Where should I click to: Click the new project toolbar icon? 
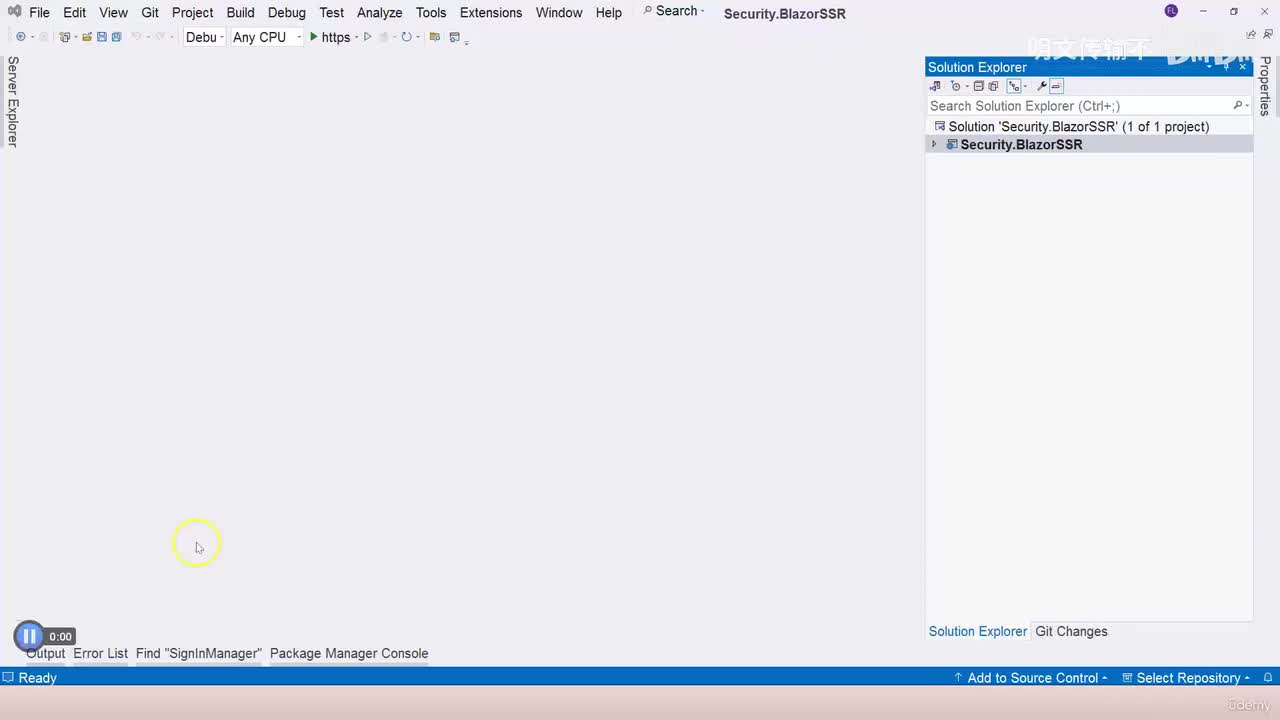click(x=65, y=37)
